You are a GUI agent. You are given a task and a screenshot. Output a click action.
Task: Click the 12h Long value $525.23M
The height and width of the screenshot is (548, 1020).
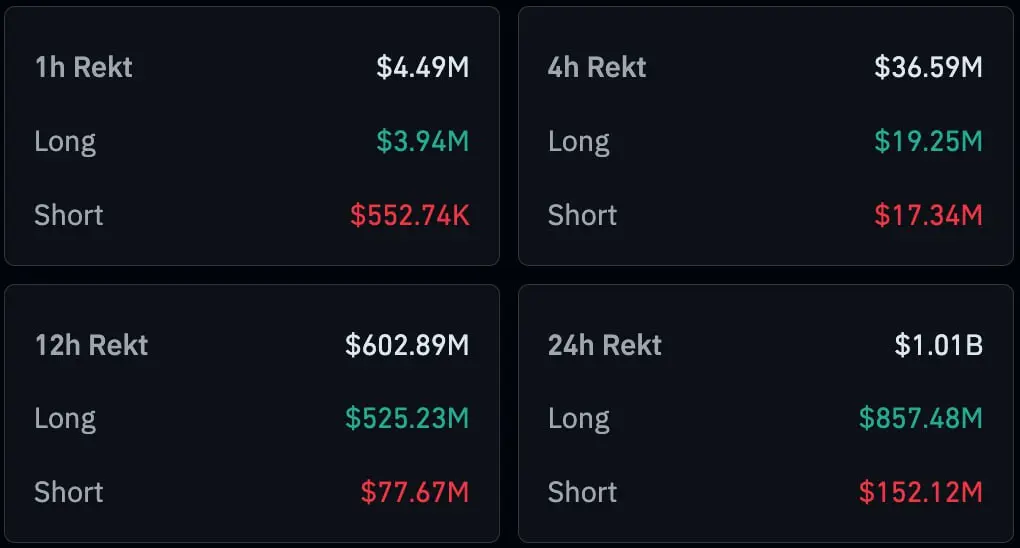[407, 418]
